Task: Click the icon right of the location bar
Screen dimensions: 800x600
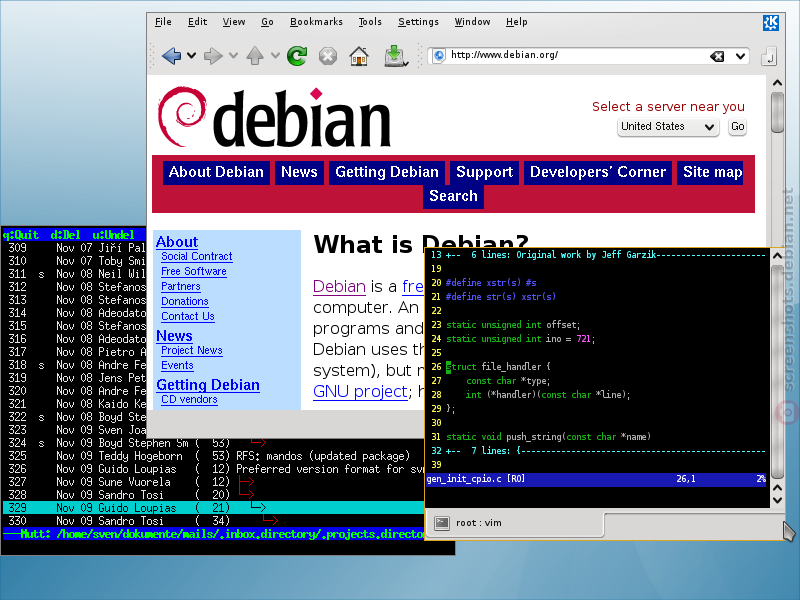Action: (x=768, y=56)
